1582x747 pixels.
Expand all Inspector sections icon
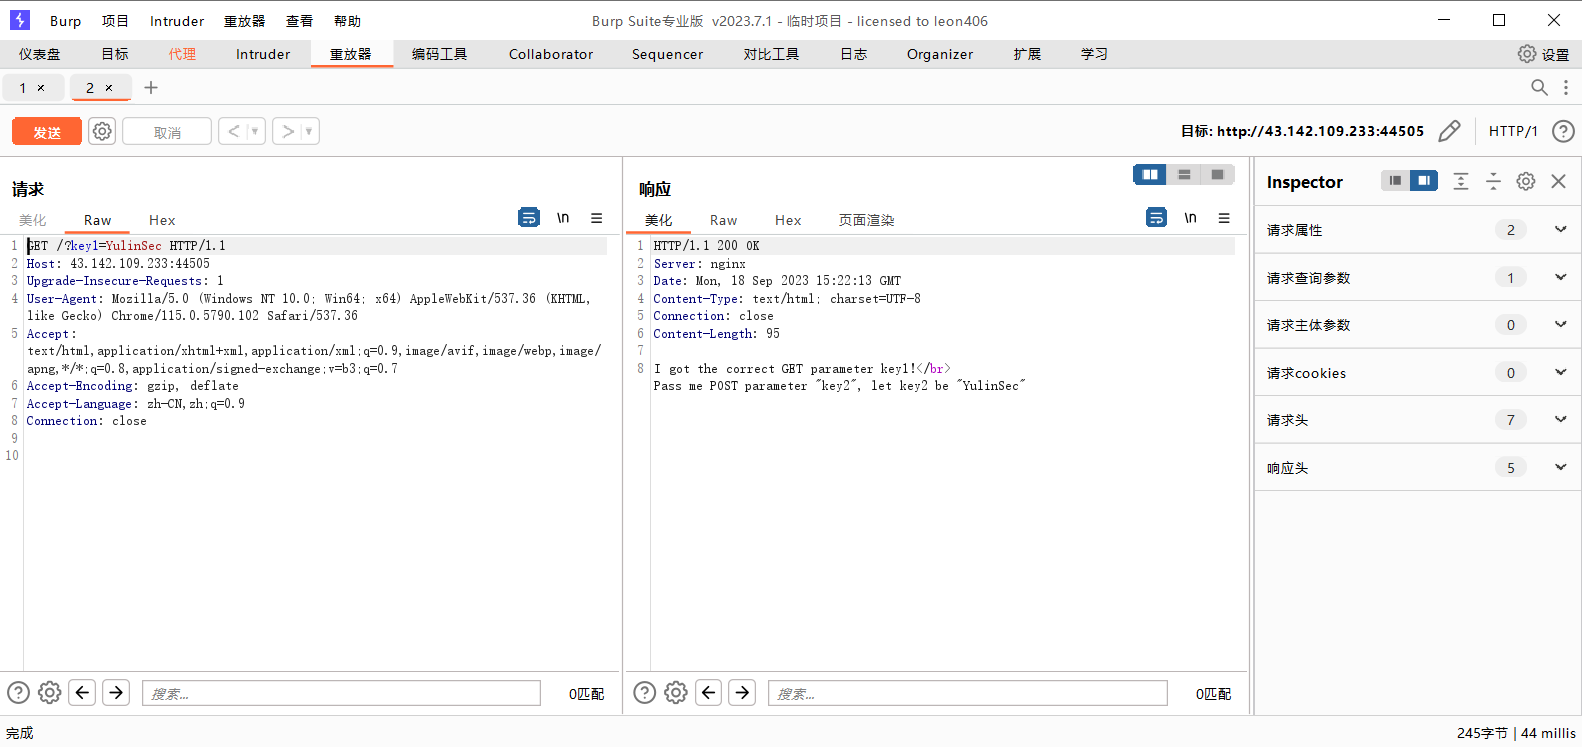1461,181
